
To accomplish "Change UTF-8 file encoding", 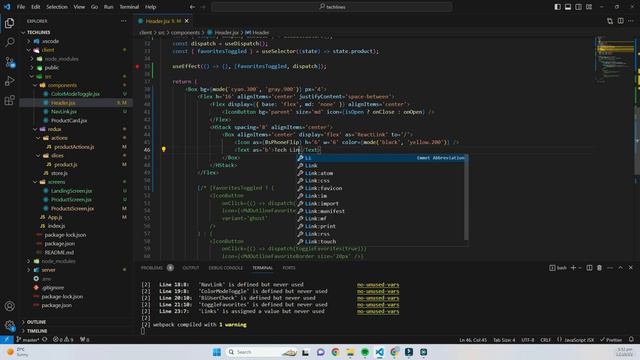I will 528,340.
